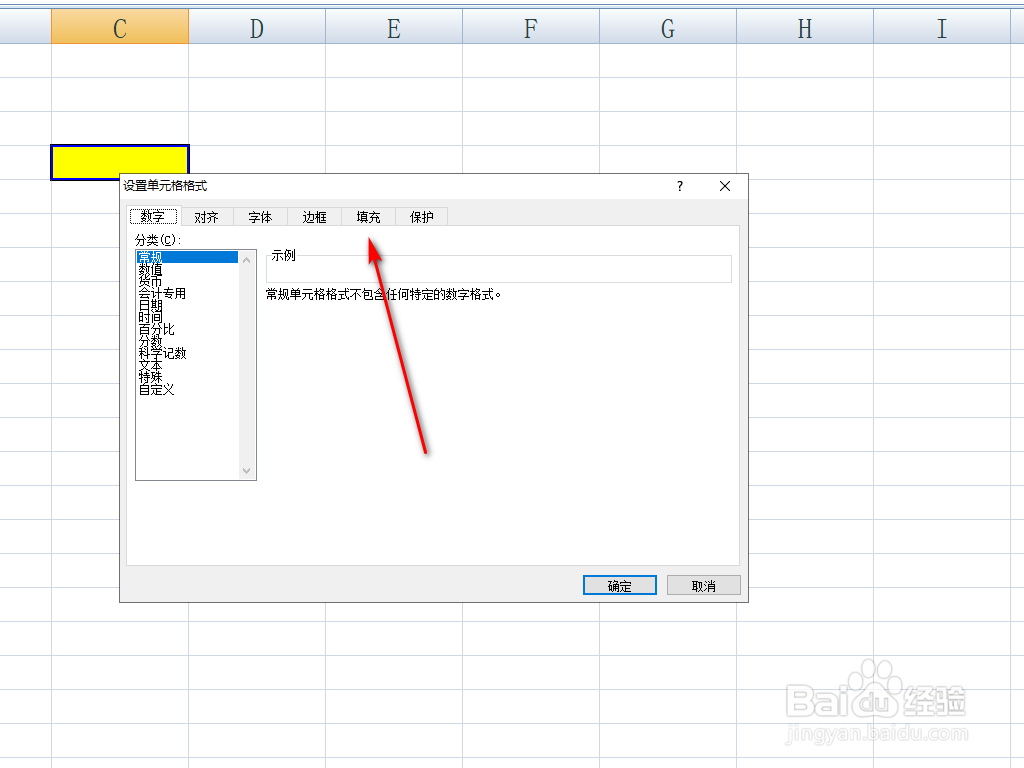Open dialog help question mark
The width and height of the screenshot is (1024, 768).
[x=680, y=186]
